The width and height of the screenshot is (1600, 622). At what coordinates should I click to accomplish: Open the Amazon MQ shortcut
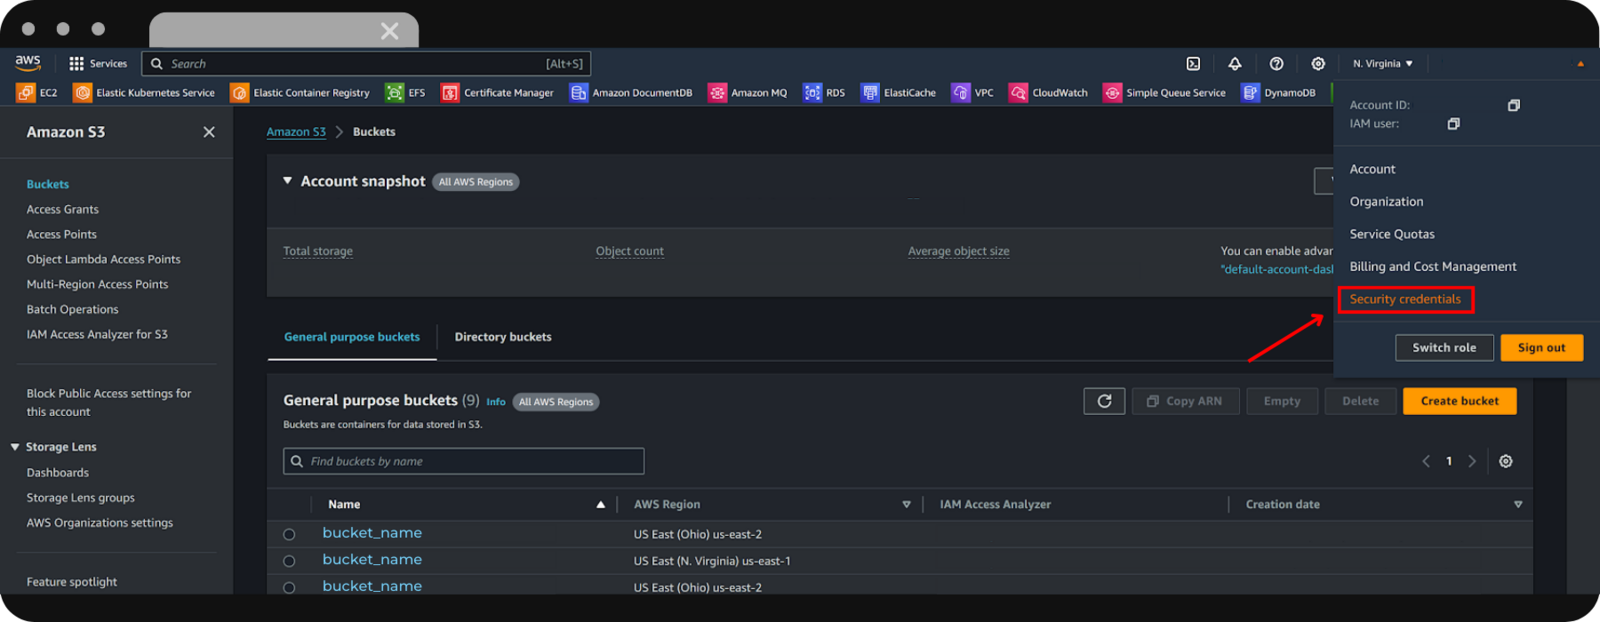click(748, 92)
